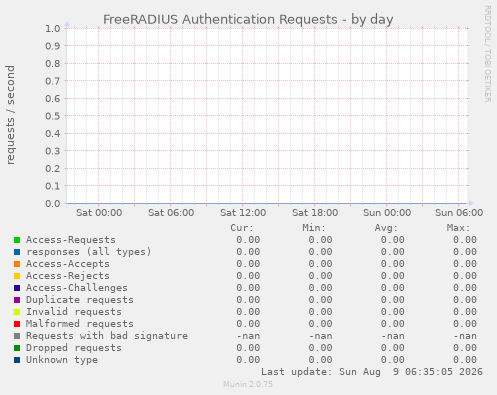Select the bad signature gray swatch
497x395 pixels.
click(17, 336)
